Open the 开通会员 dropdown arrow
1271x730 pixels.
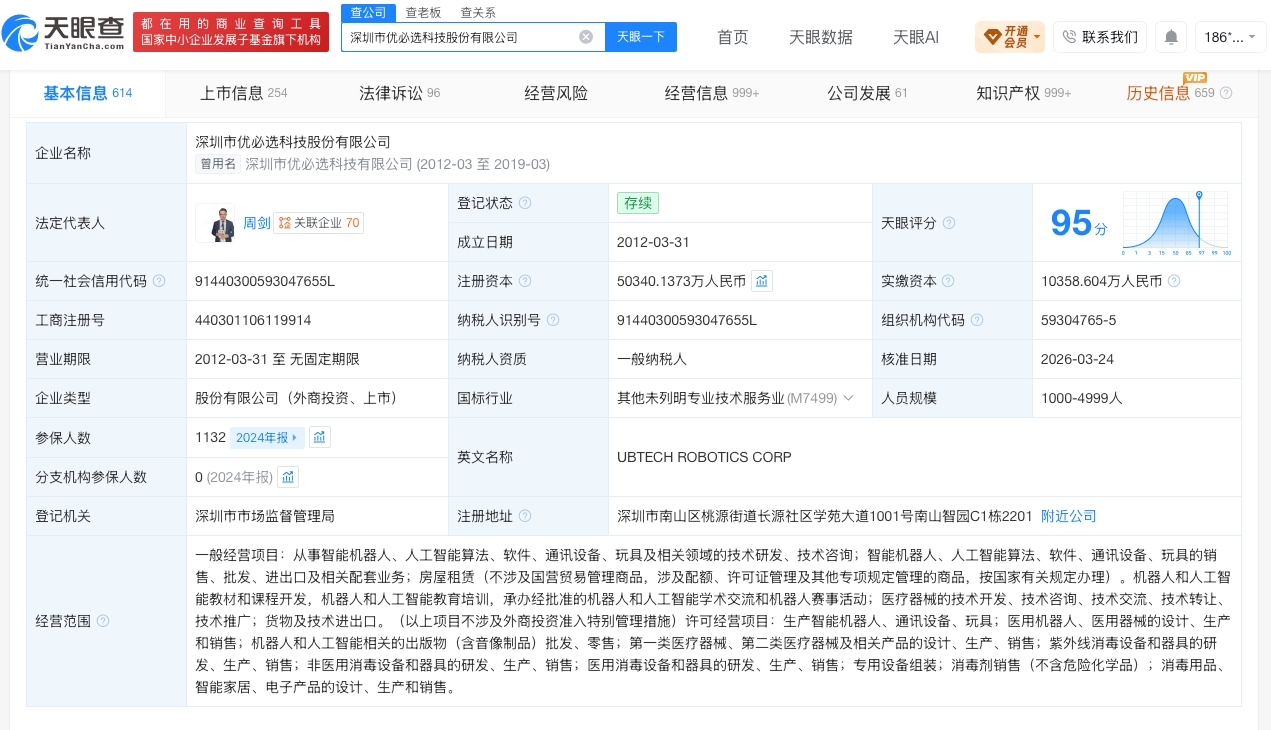click(x=1037, y=37)
